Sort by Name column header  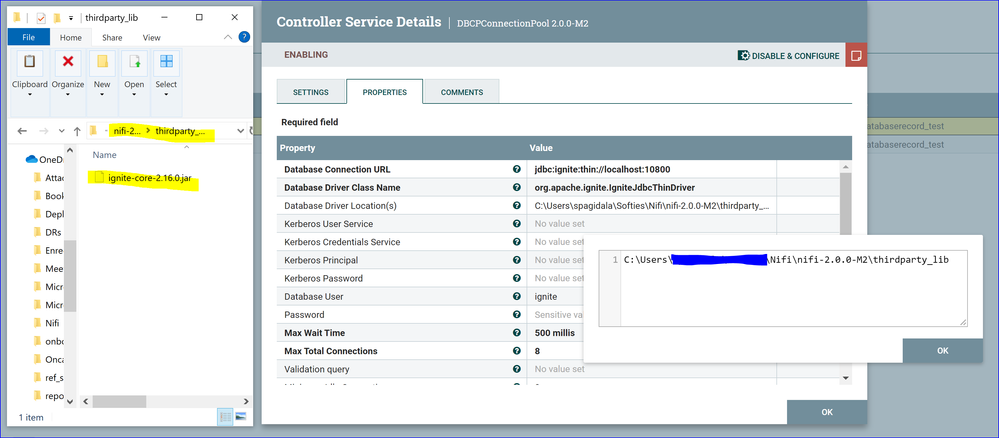pos(104,154)
